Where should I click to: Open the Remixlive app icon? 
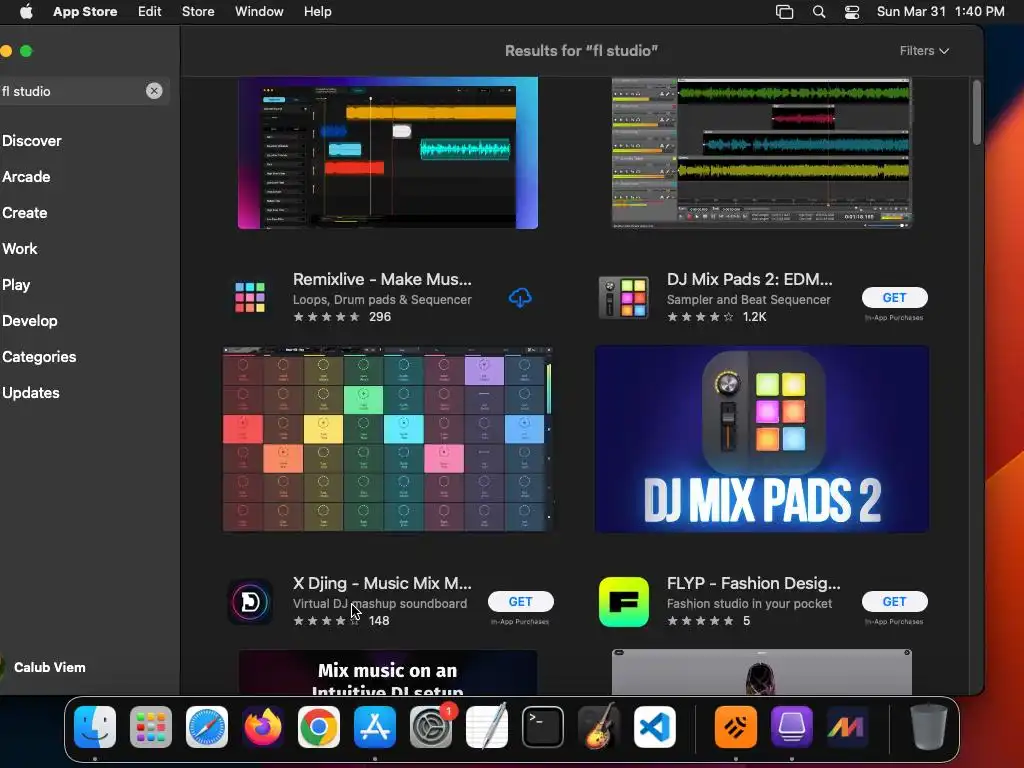click(x=250, y=297)
